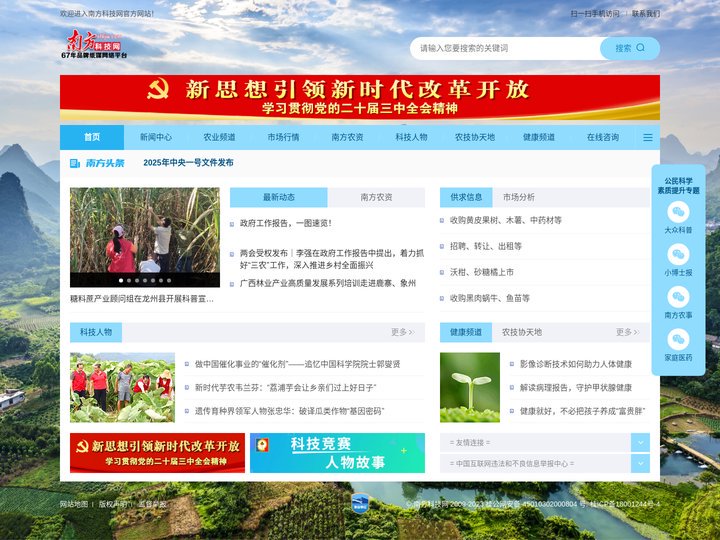Open article 政府工作报告，一图速览
Screen dimensions: 720x540
[x=286, y=224]
